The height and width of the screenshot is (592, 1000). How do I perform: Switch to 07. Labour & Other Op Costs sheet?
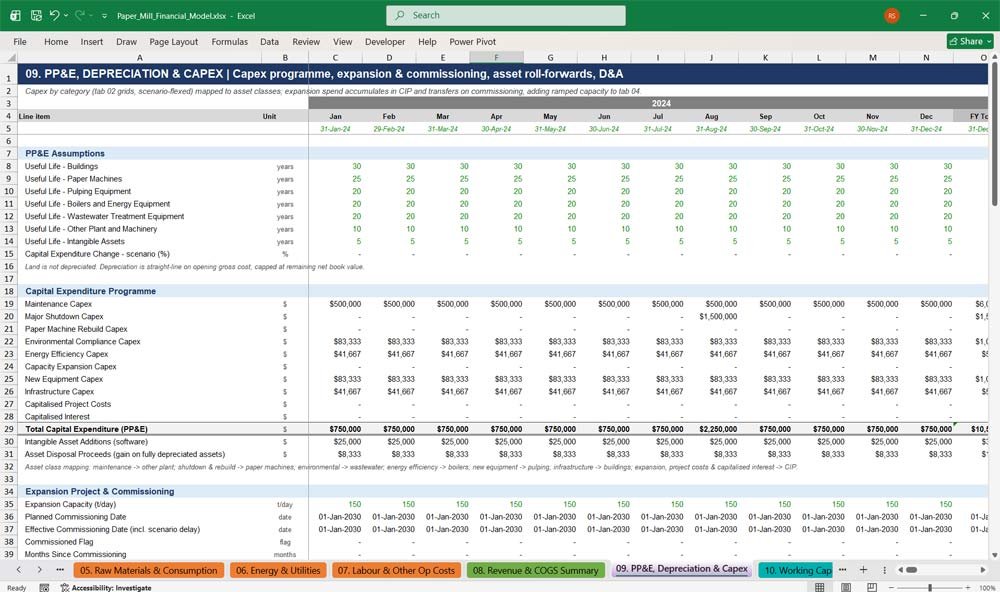(x=396, y=570)
